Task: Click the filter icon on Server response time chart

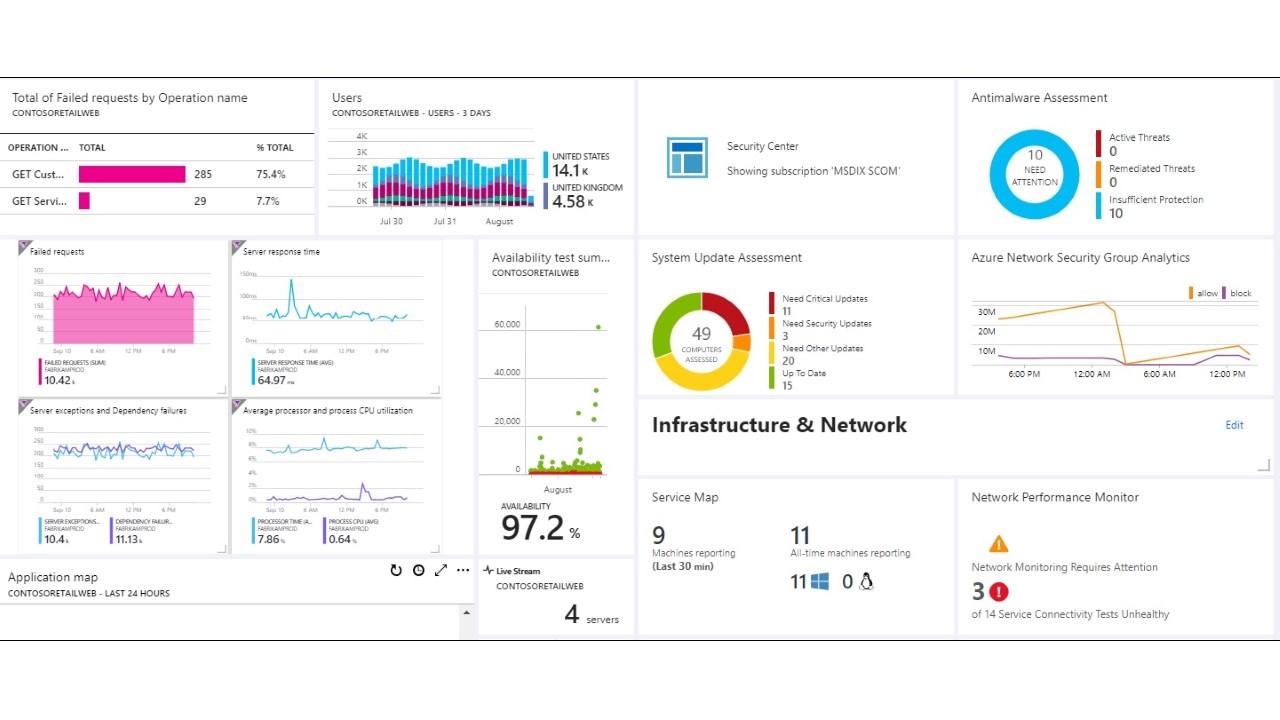Action: 237,246
